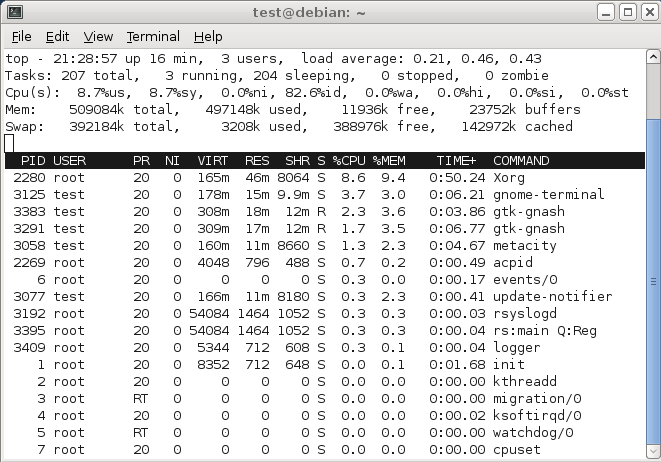The width and height of the screenshot is (661, 462).
Task: Click gtk-gnash command in PID 3291 row
Action: [x=529, y=229]
